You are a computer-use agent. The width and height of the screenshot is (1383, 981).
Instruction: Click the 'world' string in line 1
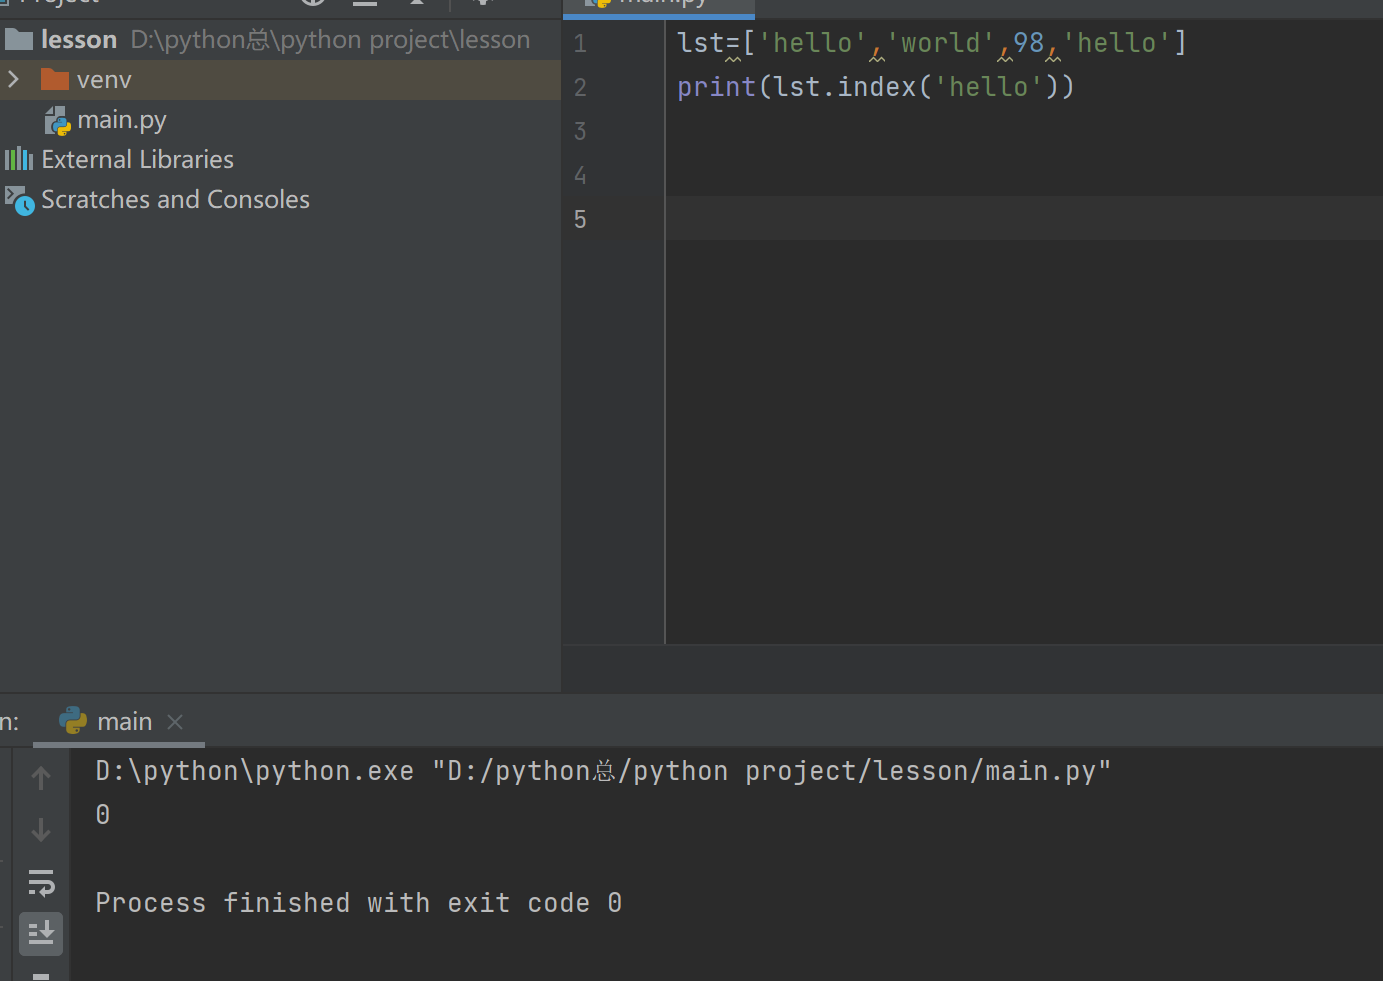pos(940,43)
